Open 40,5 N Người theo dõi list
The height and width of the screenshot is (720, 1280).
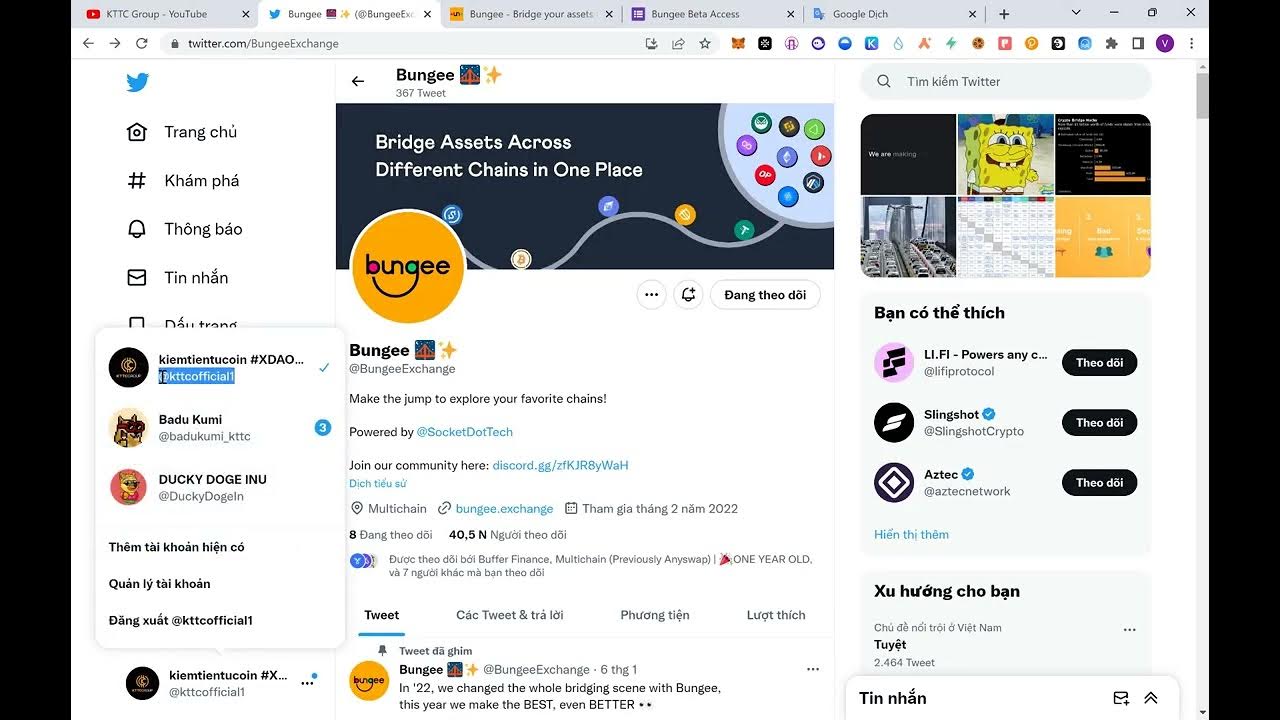pos(508,535)
